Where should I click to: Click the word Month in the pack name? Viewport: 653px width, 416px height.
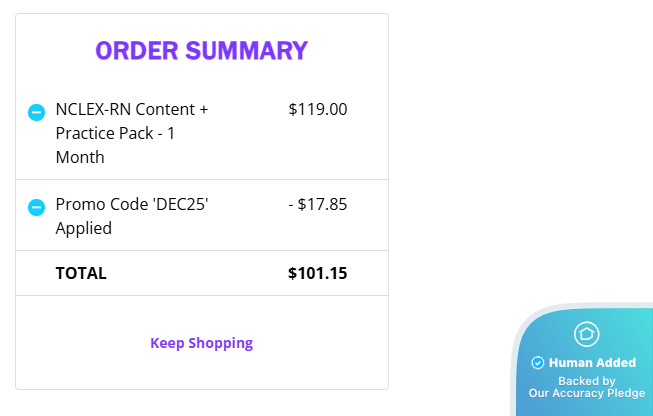coord(80,157)
